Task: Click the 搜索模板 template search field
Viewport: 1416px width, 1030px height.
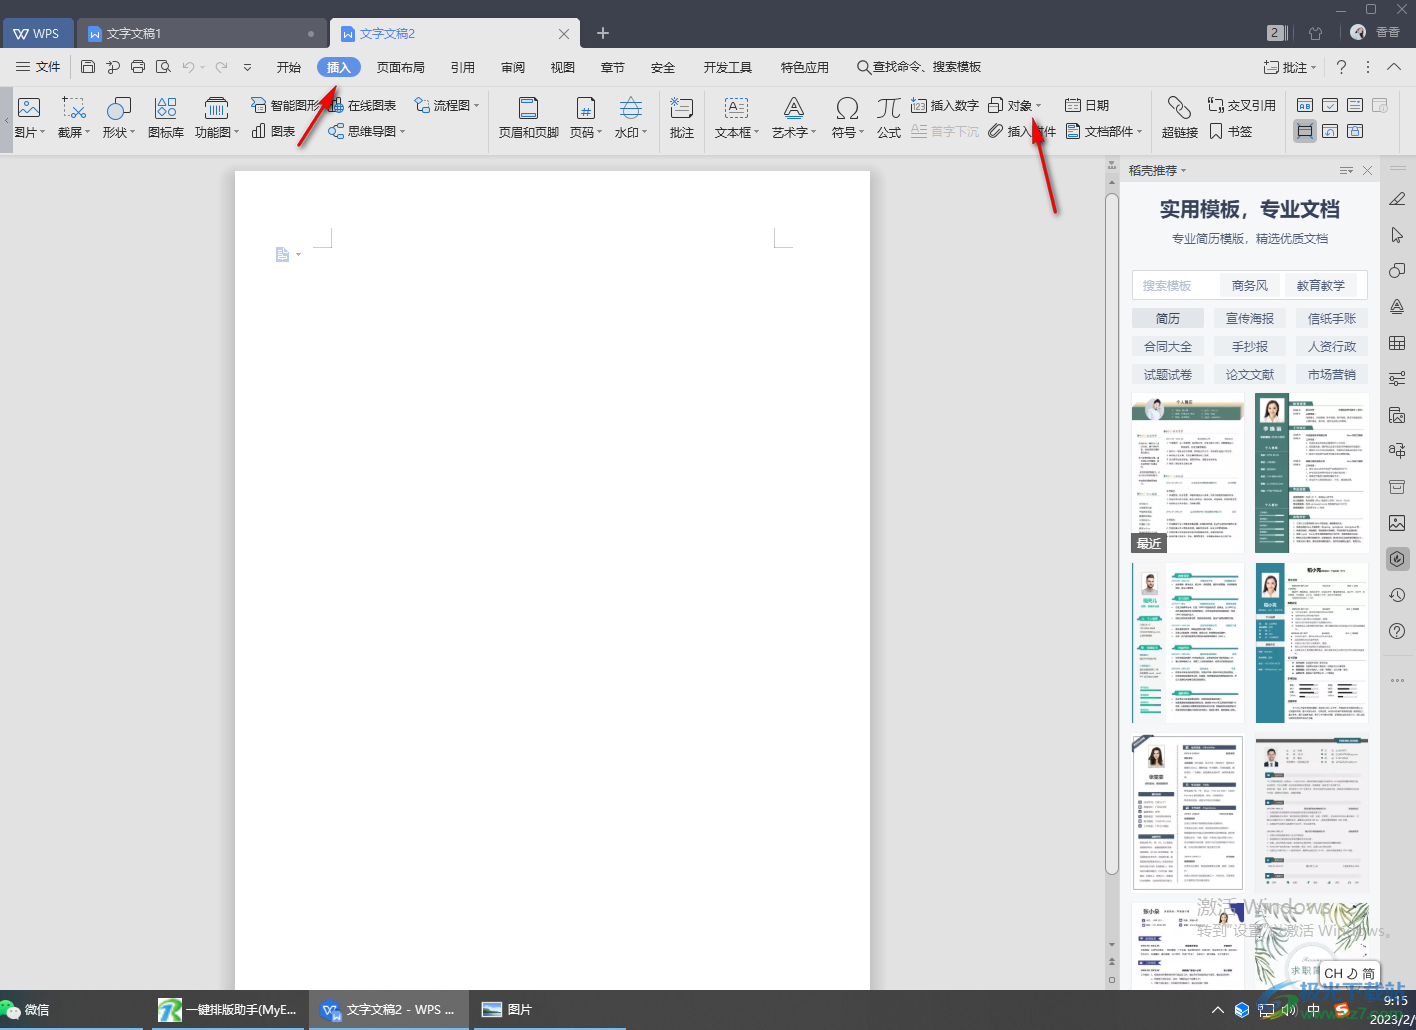Action: (x=1176, y=285)
